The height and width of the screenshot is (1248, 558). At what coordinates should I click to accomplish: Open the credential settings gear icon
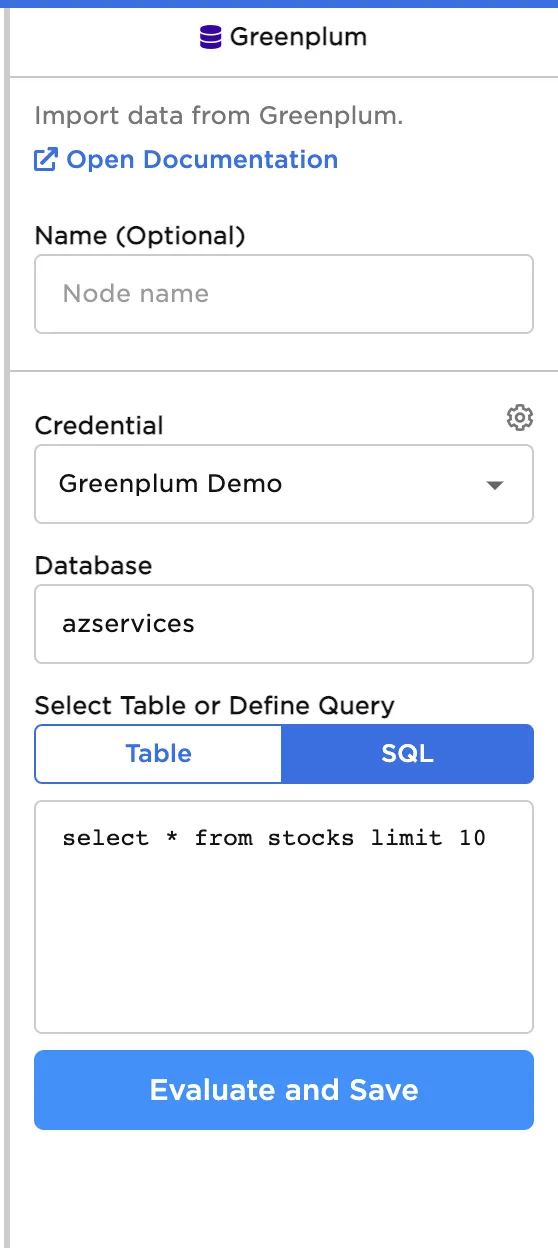pos(520,418)
